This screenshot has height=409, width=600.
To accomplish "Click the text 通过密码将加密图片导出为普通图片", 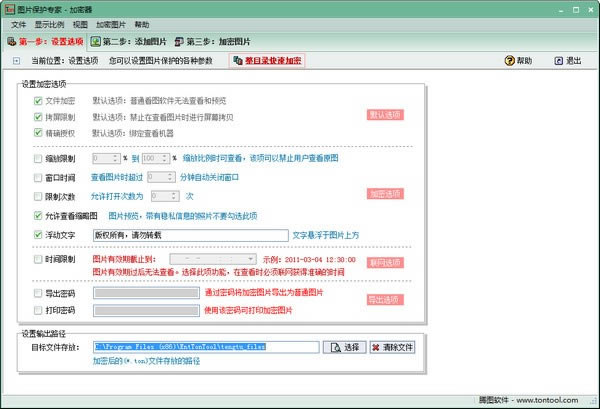I will click(264, 293).
